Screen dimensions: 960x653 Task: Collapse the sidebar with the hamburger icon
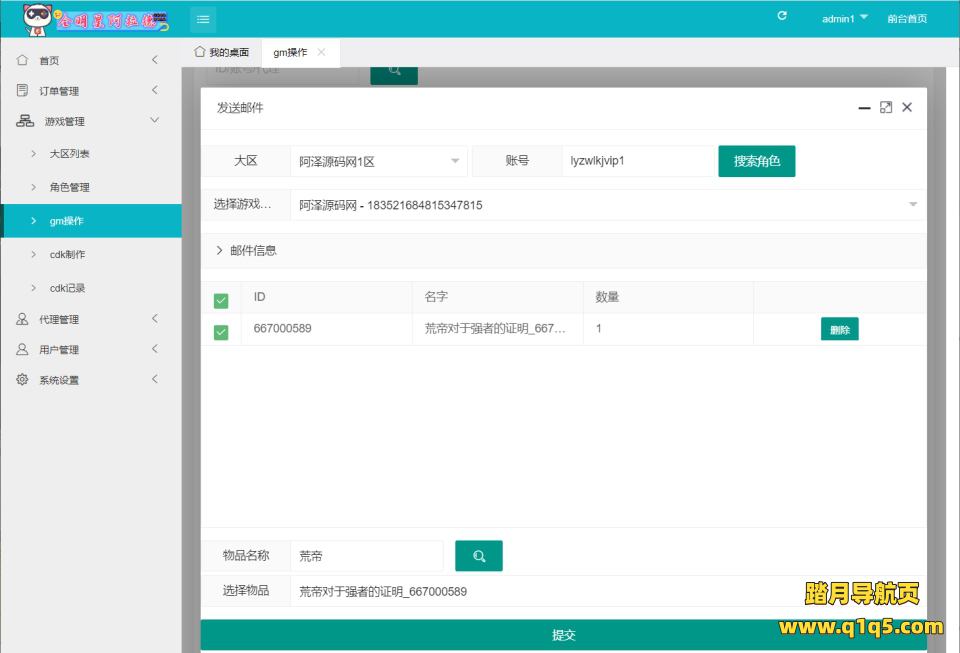[x=201, y=18]
